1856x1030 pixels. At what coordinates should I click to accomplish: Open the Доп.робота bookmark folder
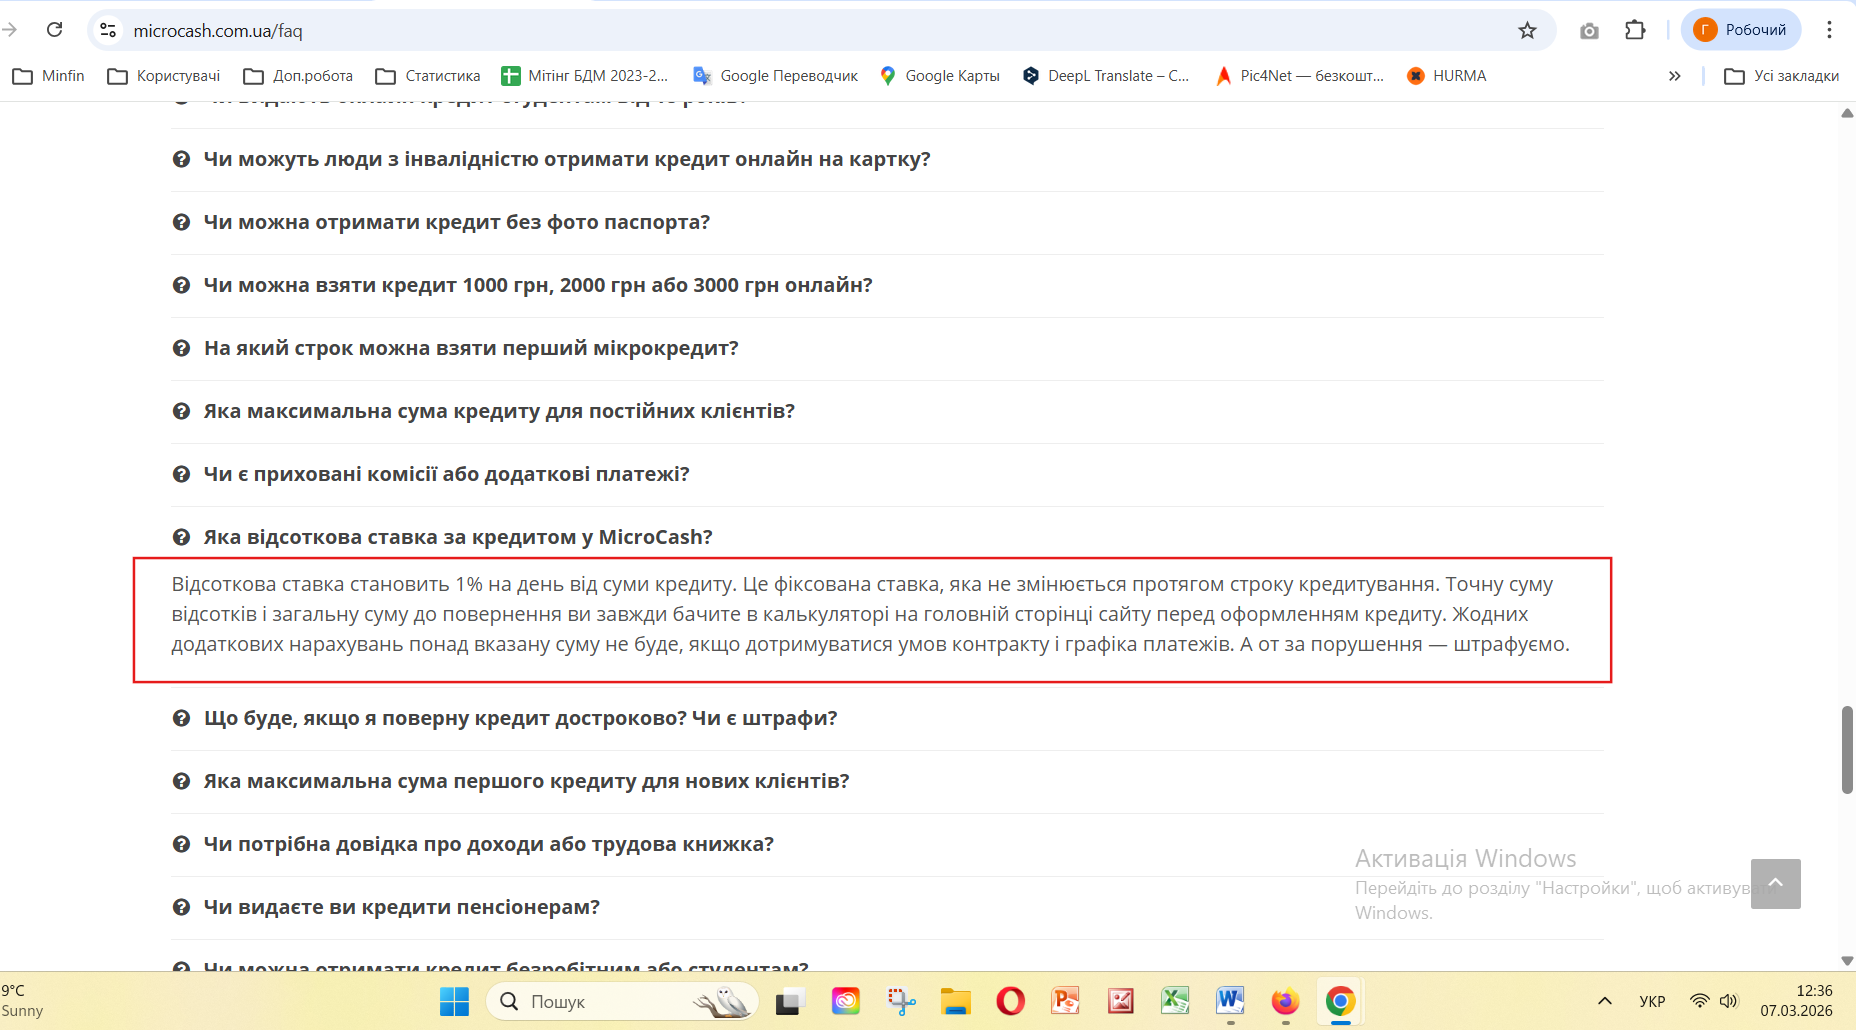(298, 76)
